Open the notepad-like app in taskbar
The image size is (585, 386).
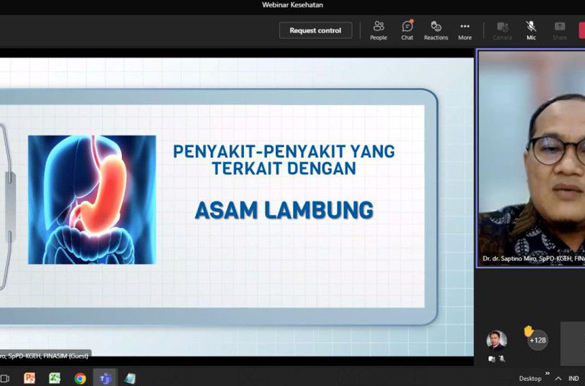tap(130, 378)
